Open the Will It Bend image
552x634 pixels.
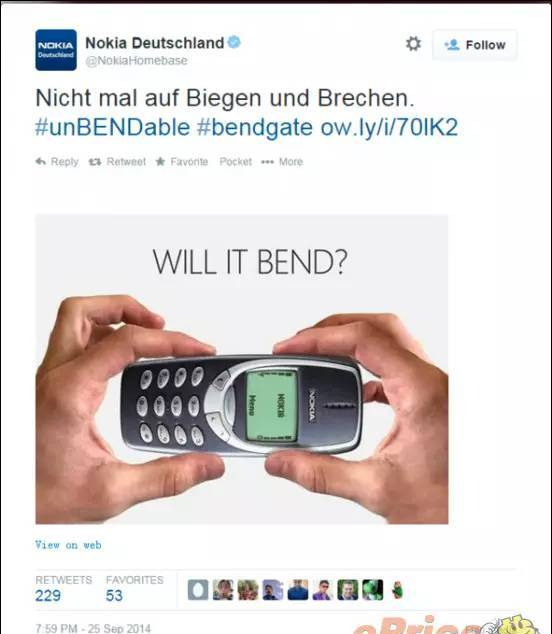tap(242, 369)
